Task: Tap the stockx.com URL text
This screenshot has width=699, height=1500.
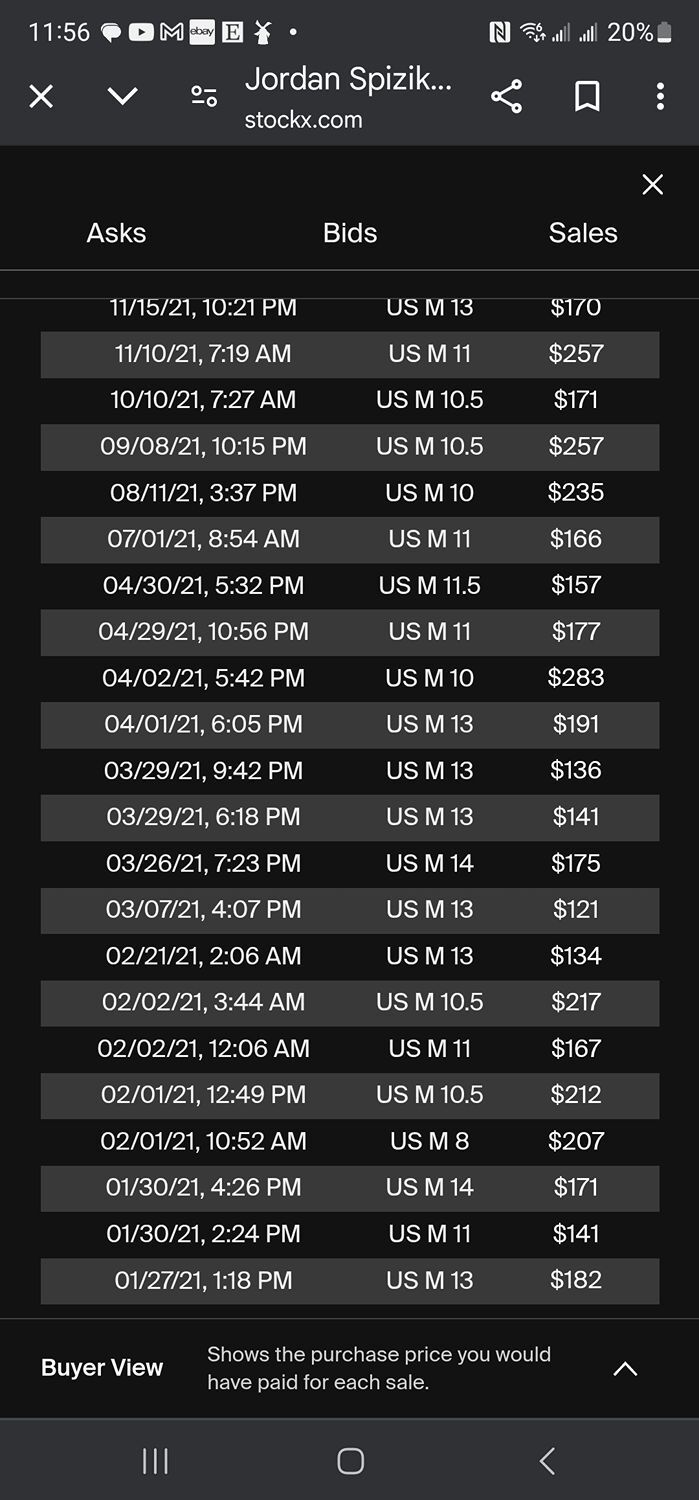Action: coord(304,120)
